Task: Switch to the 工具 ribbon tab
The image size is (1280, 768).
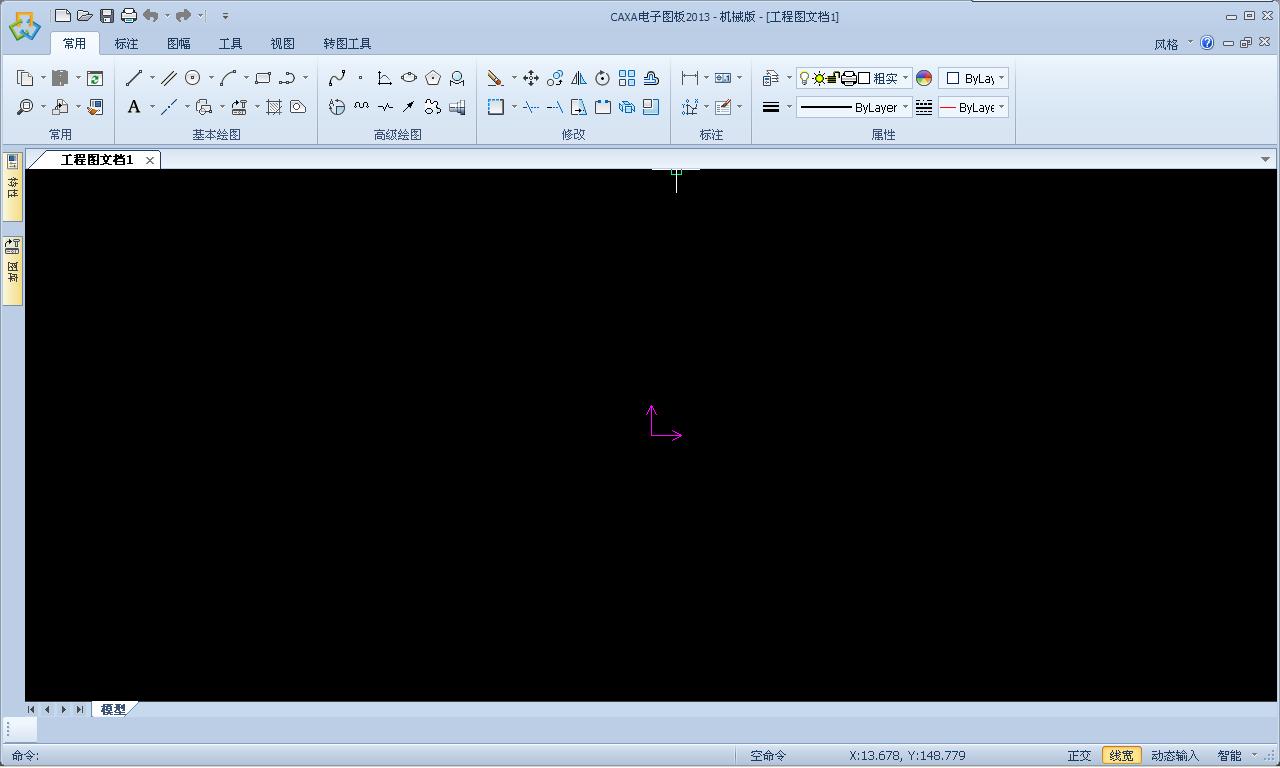Action: click(230, 44)
